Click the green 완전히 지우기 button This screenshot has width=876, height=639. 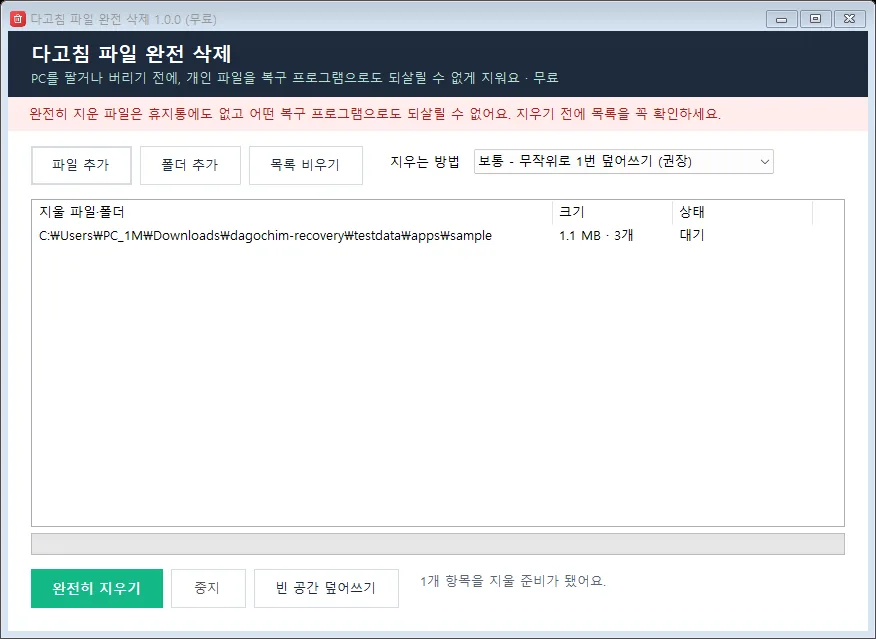click(x=97, y=588)
